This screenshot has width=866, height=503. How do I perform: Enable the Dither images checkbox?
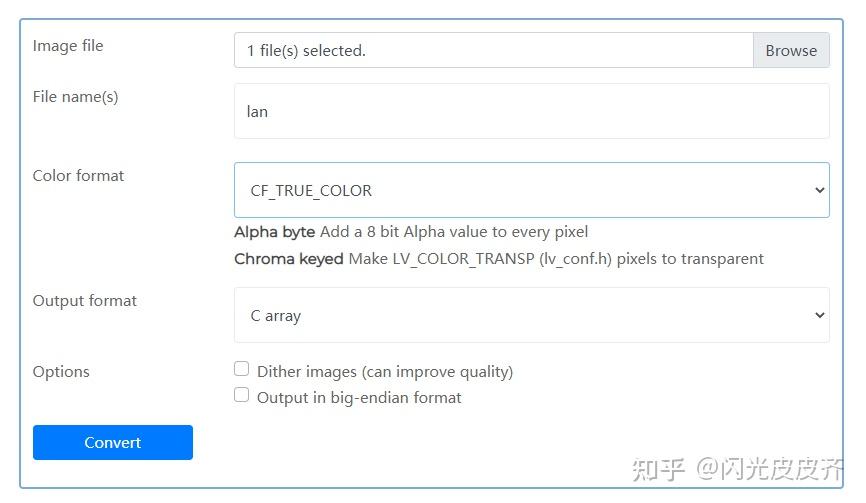point(241,369)
